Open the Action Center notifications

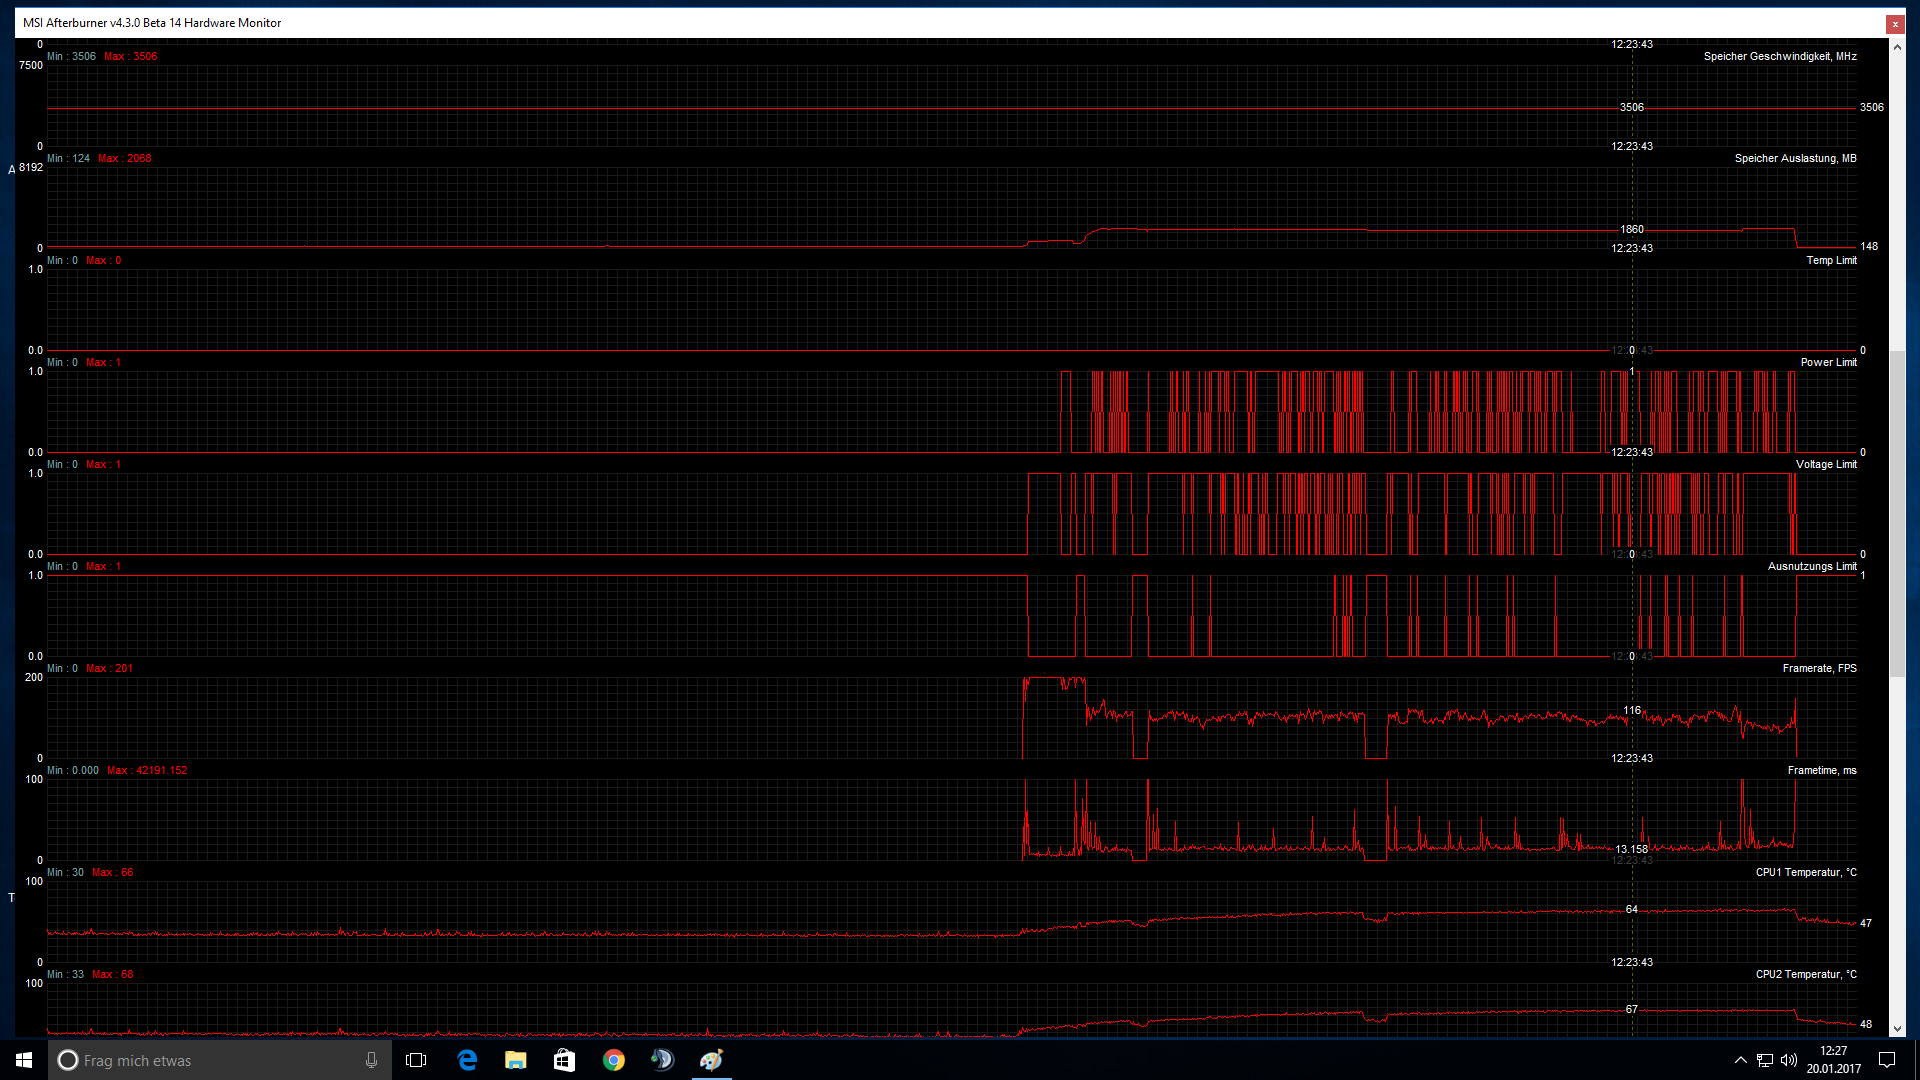coord(1887,1060)
